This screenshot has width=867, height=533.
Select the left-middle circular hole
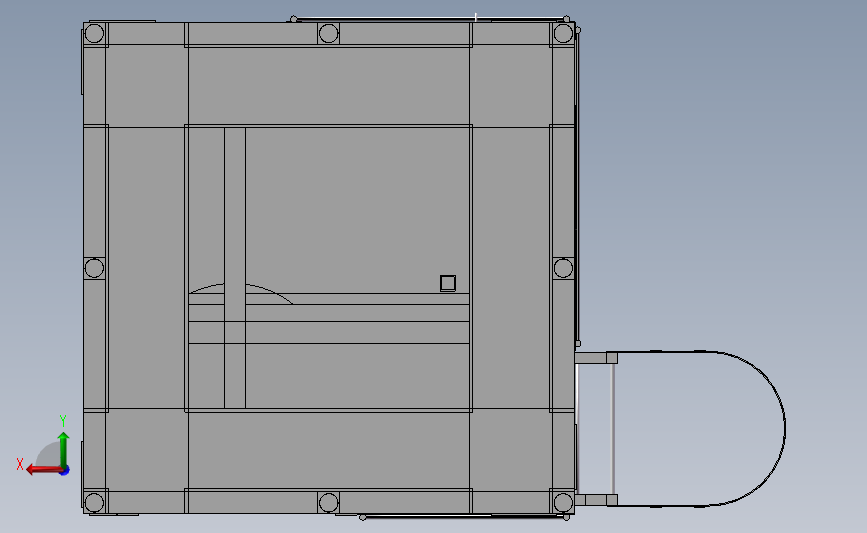(94, 268)
